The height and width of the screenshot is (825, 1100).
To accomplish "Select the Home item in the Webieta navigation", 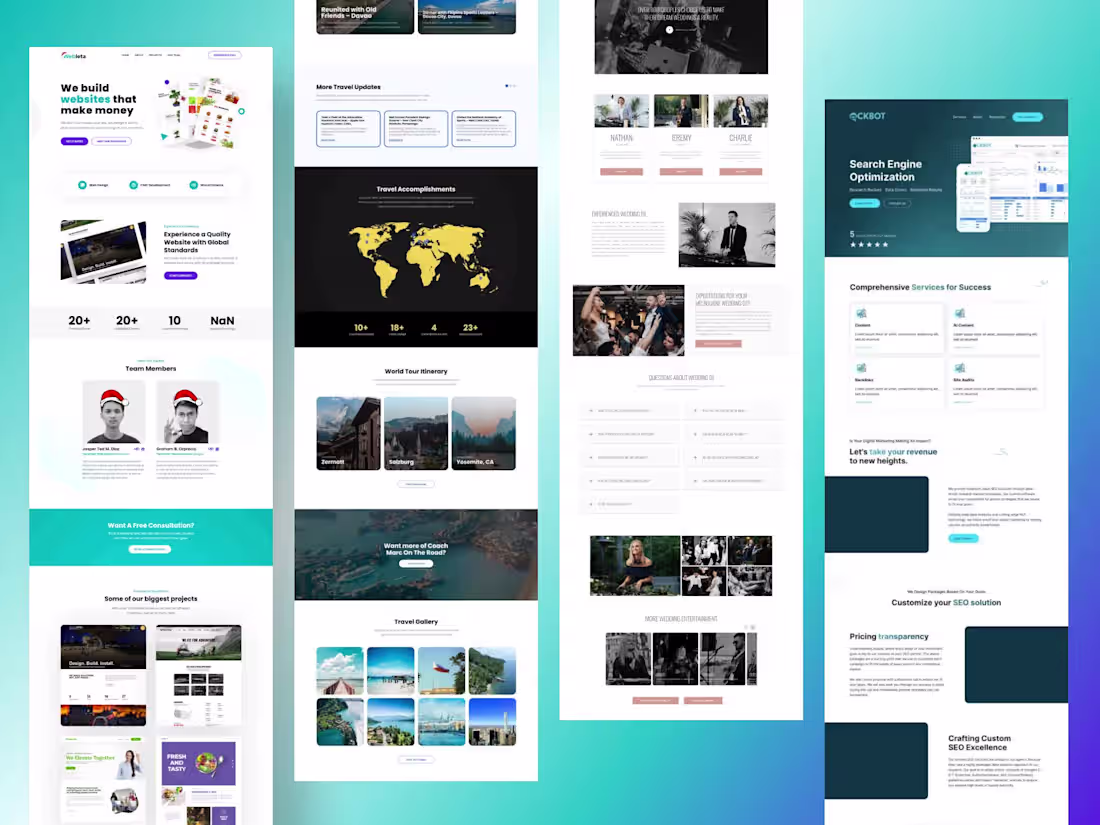I will pyautogui.click(x=124, y=55).
